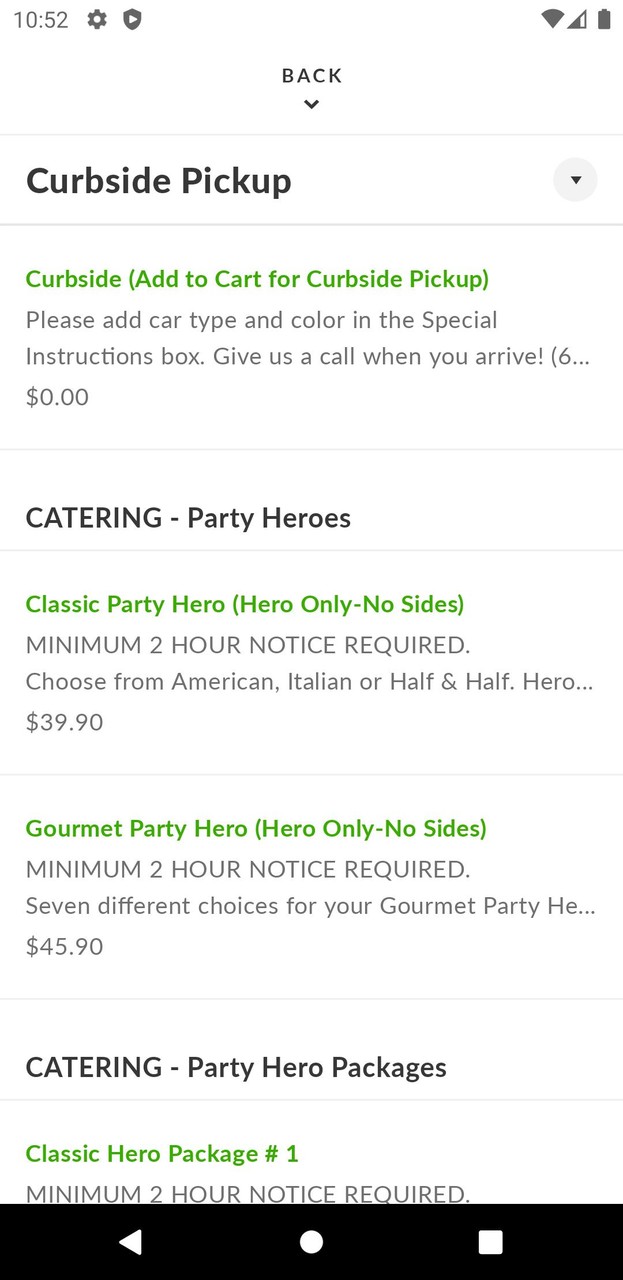Tap the Android back navigation triangle

point(130,1242)
